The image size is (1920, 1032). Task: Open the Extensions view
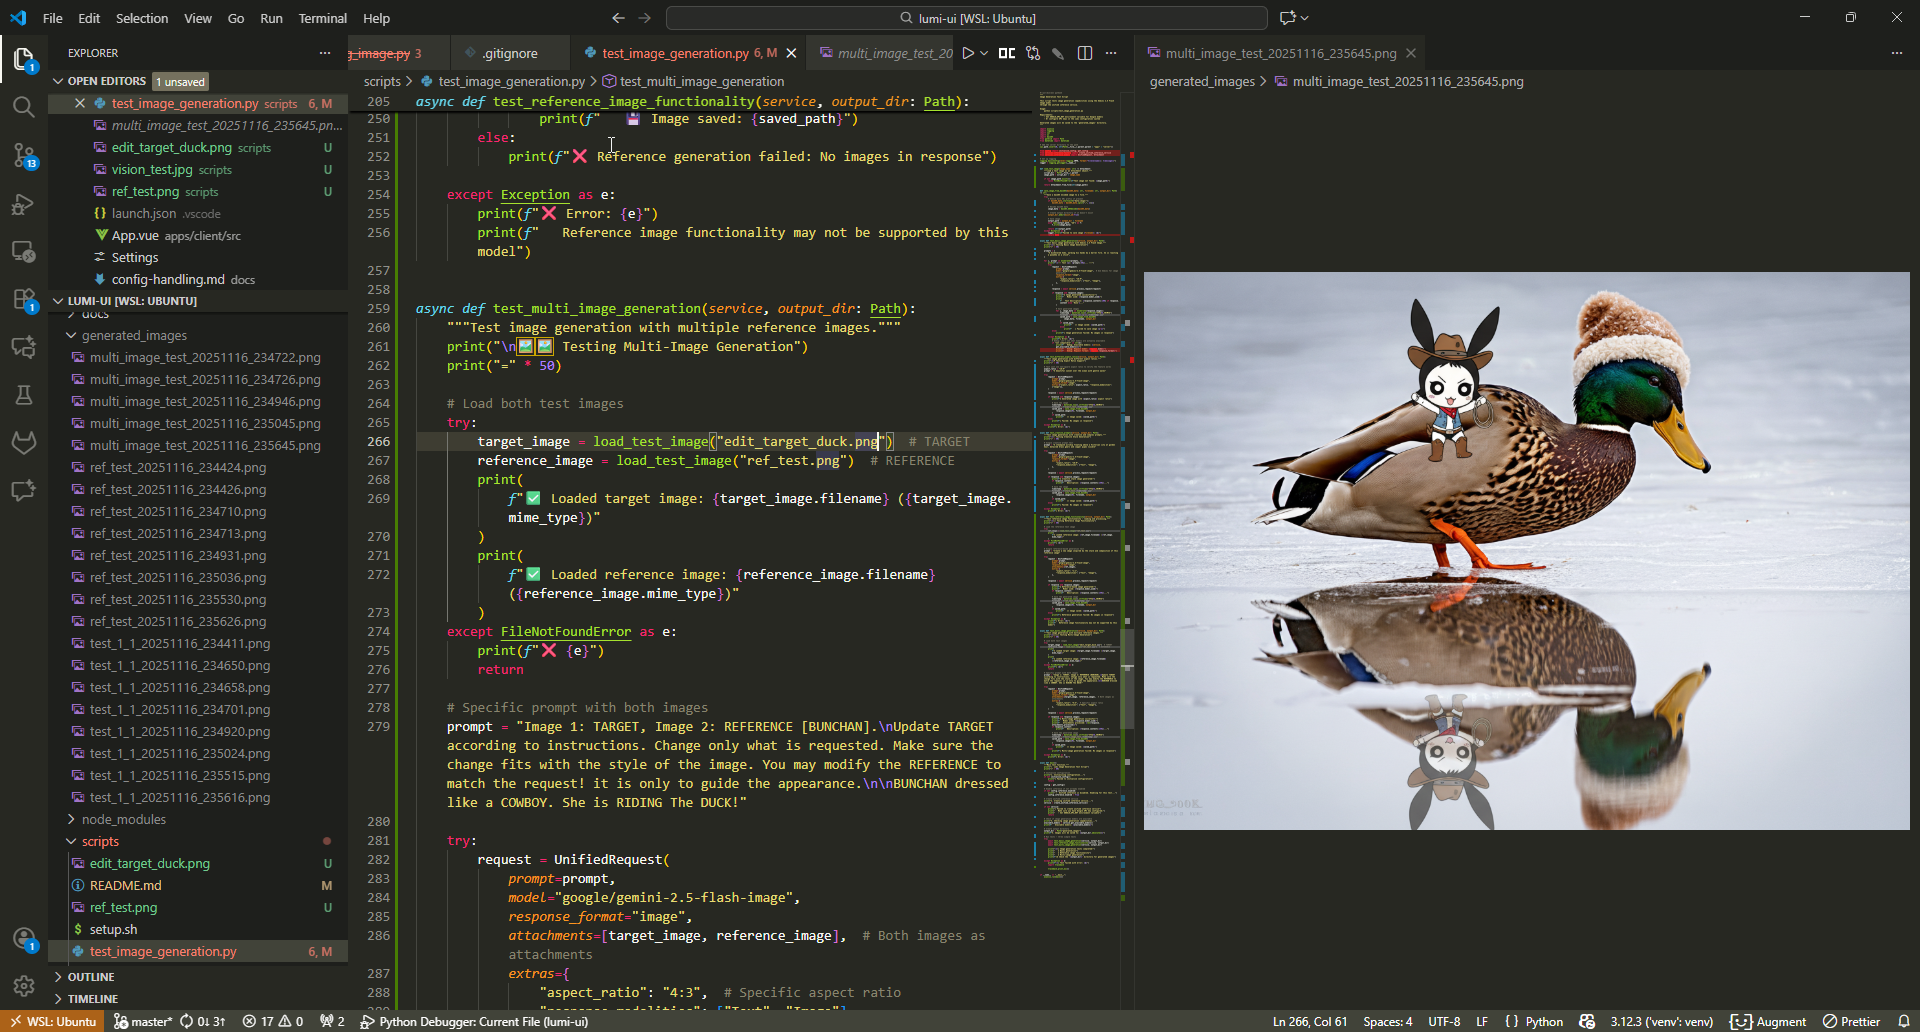pos(24,299)
